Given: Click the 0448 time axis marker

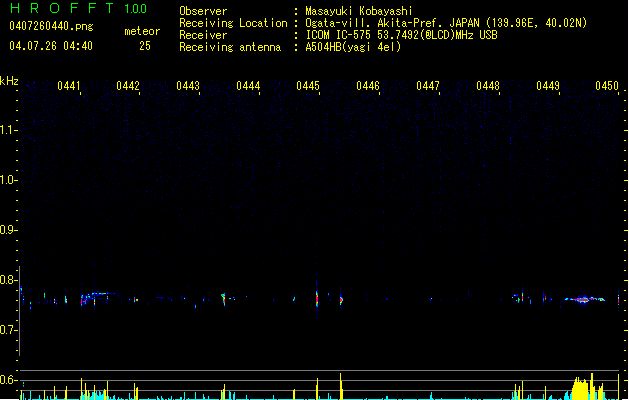Looking at the screenshot, I should pyautogui.click(x=488, y=85).
